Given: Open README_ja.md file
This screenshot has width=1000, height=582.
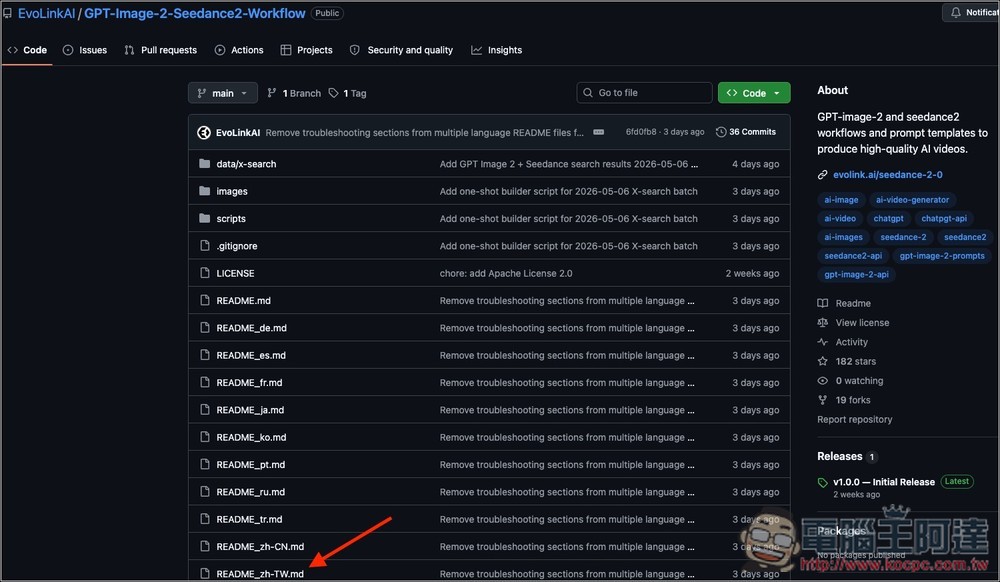Looking at the screenshot, I should [250, 411].
